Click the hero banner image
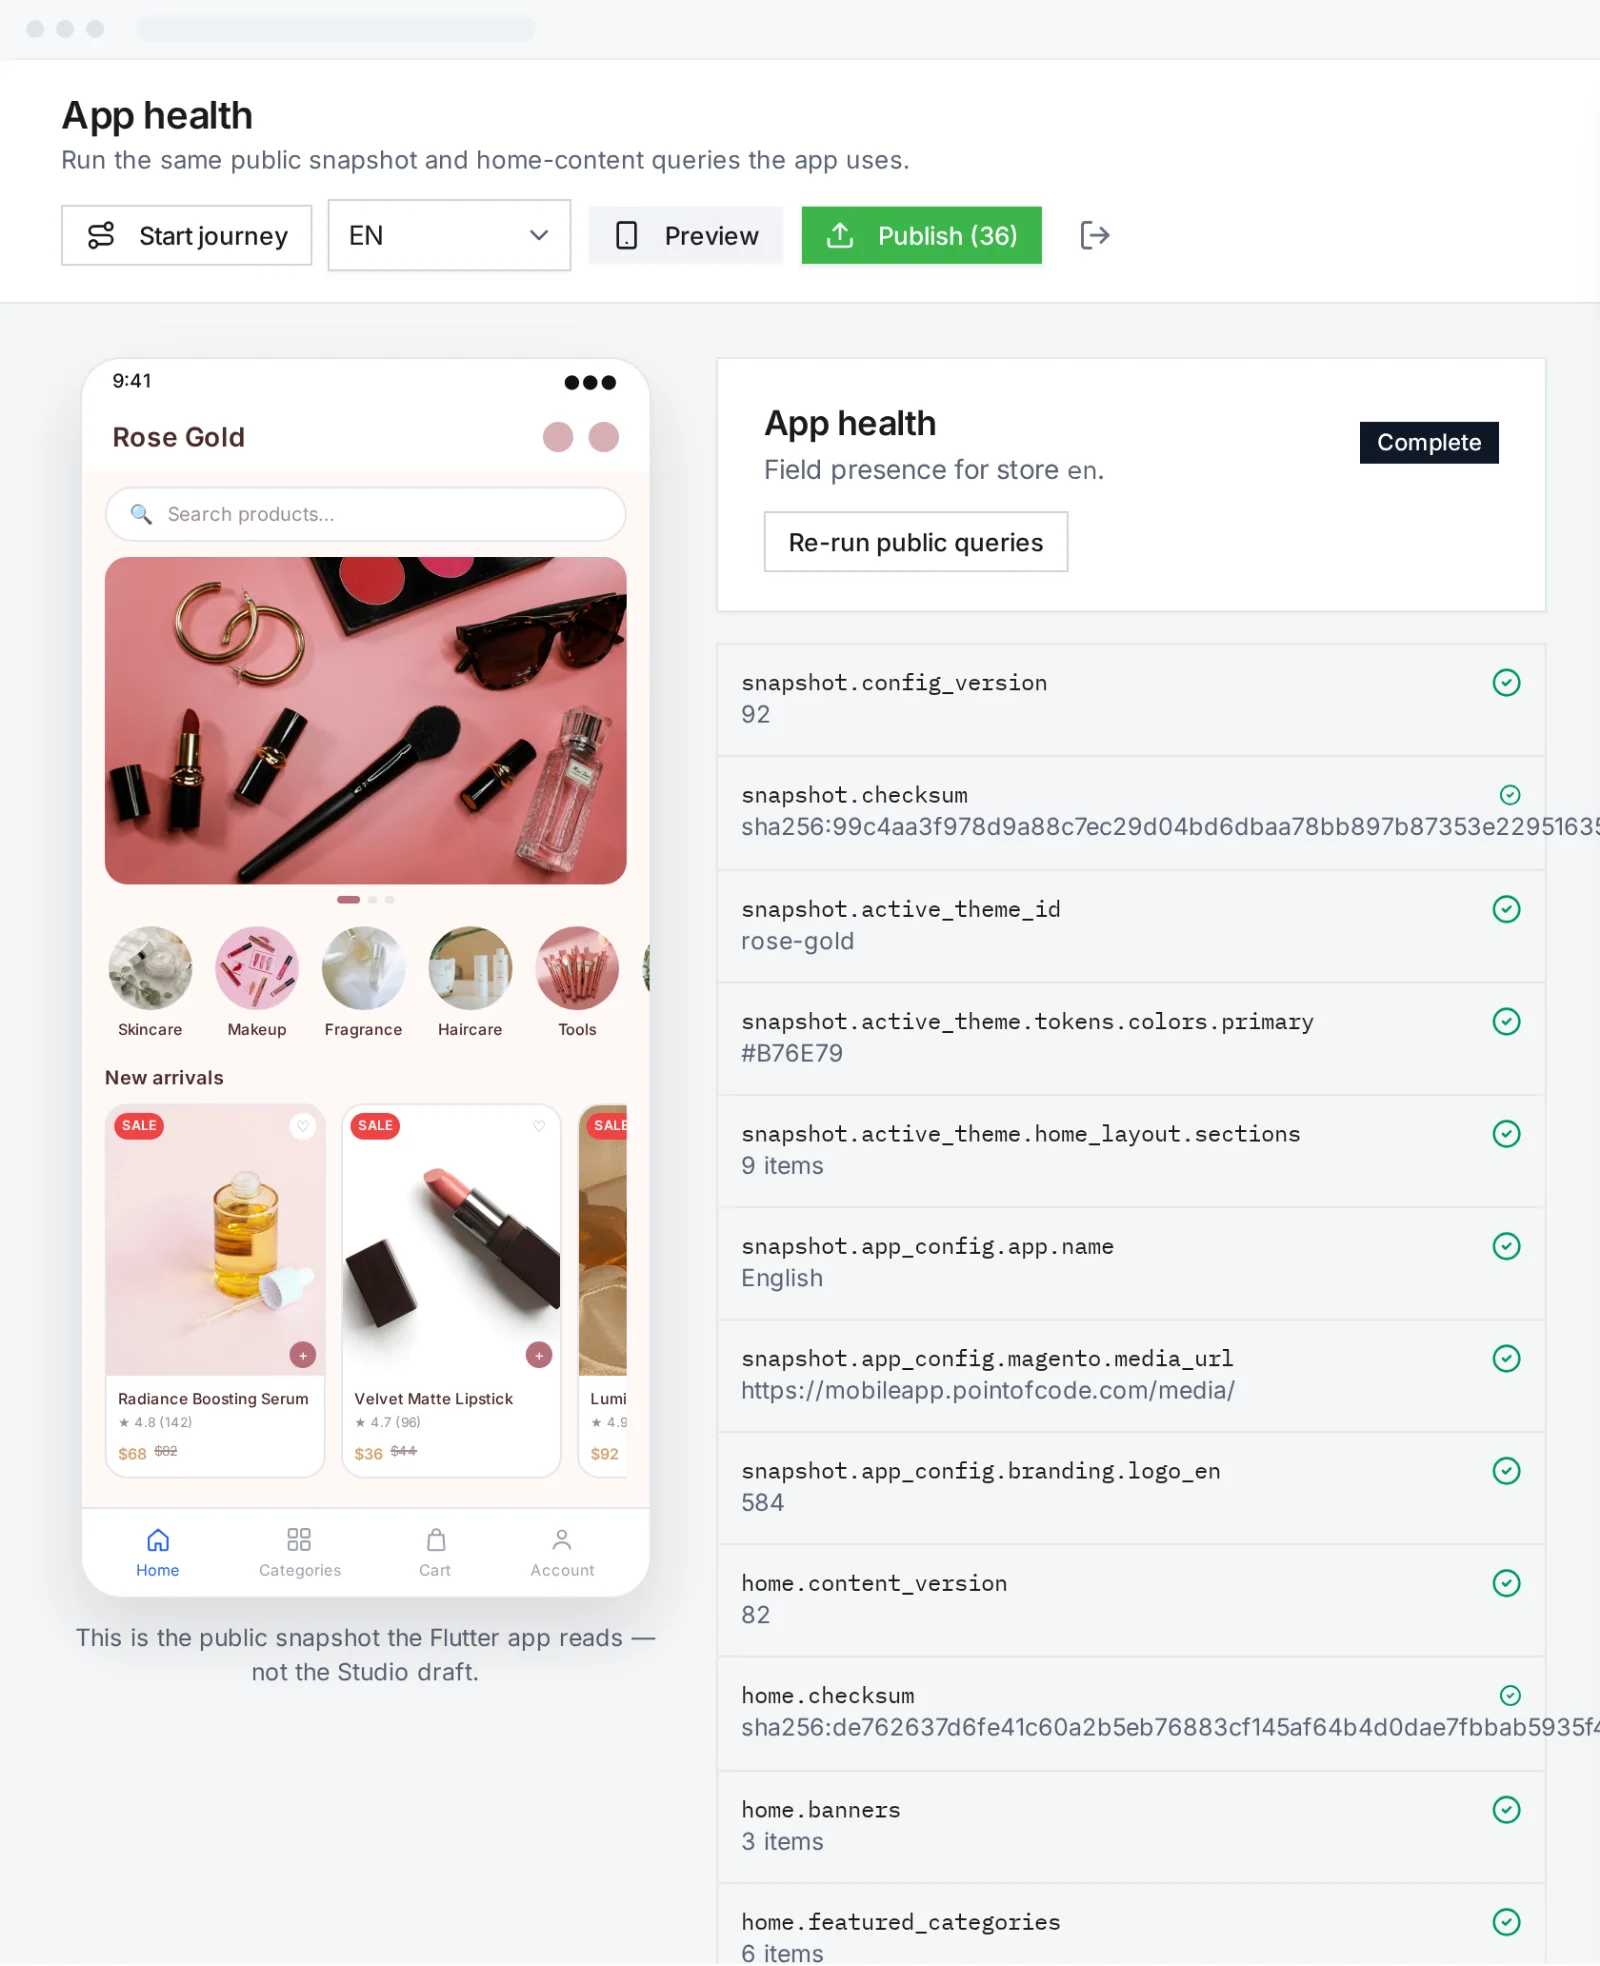Image resolution: width=1600 pixels, height=1966 pixels. point(365,720)
